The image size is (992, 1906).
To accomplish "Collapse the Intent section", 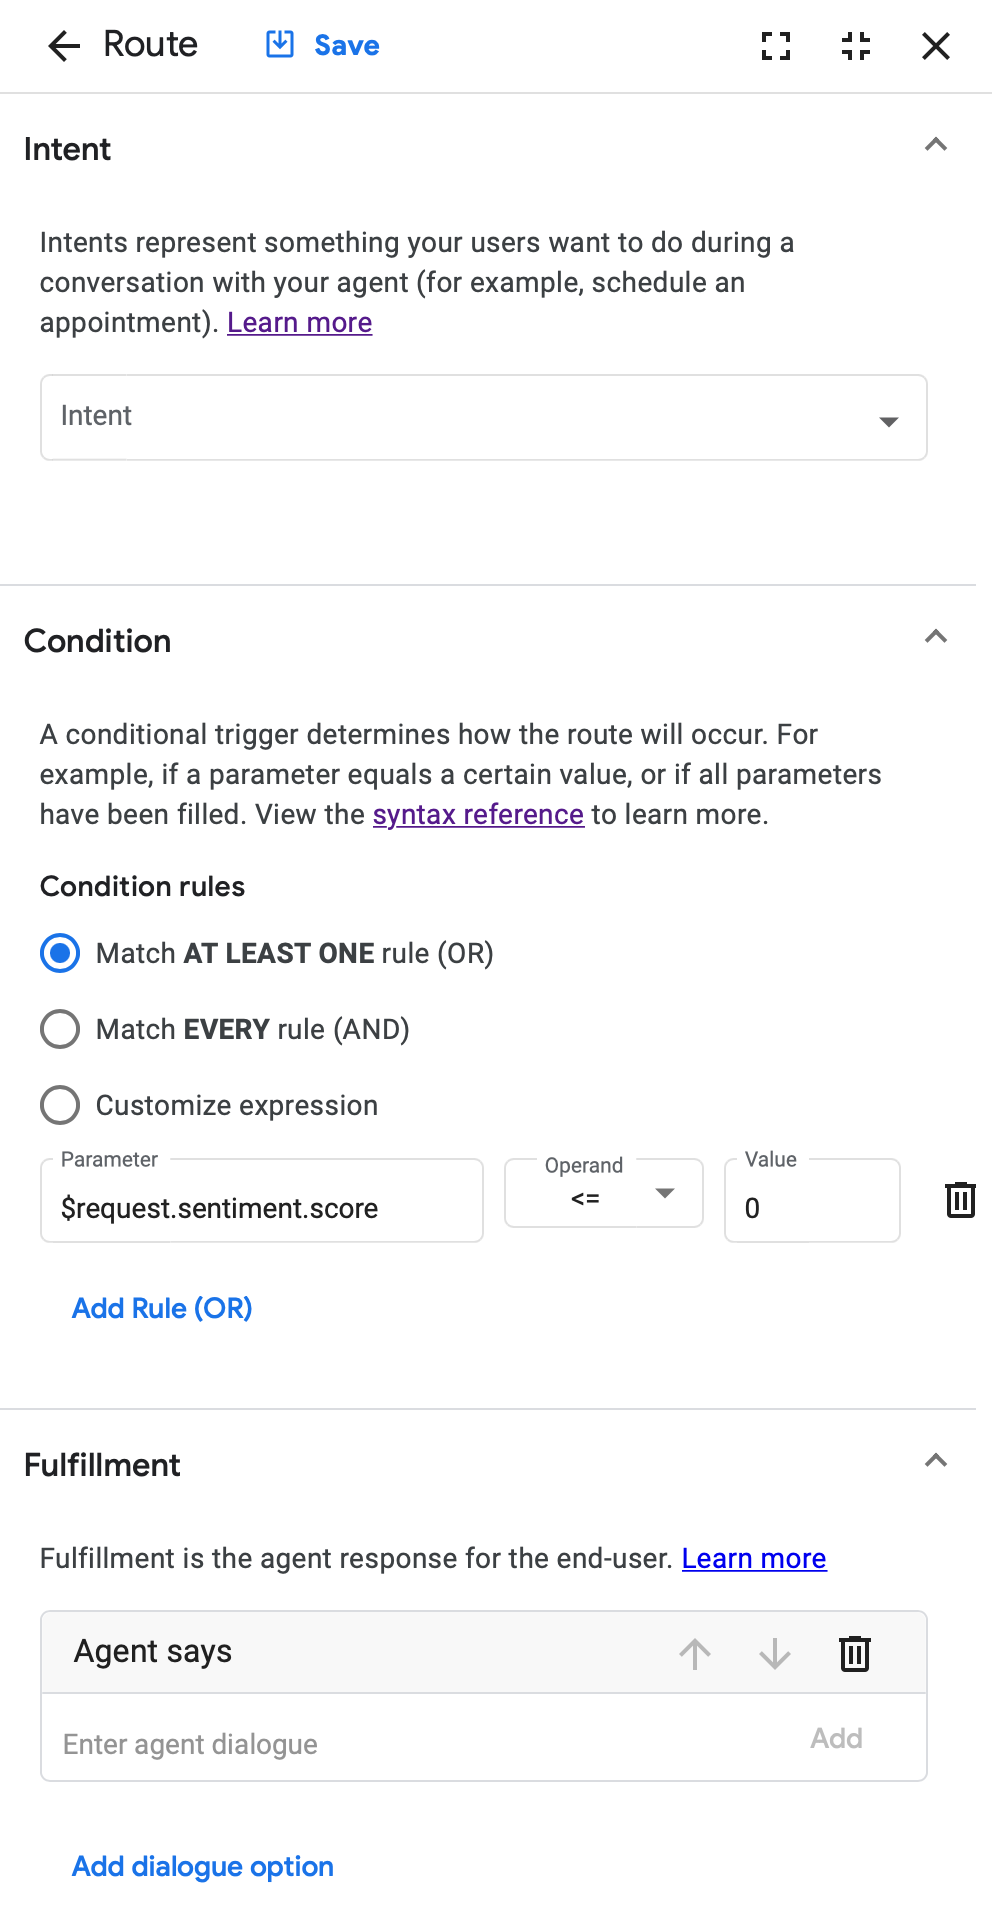I will coord(936,145).
